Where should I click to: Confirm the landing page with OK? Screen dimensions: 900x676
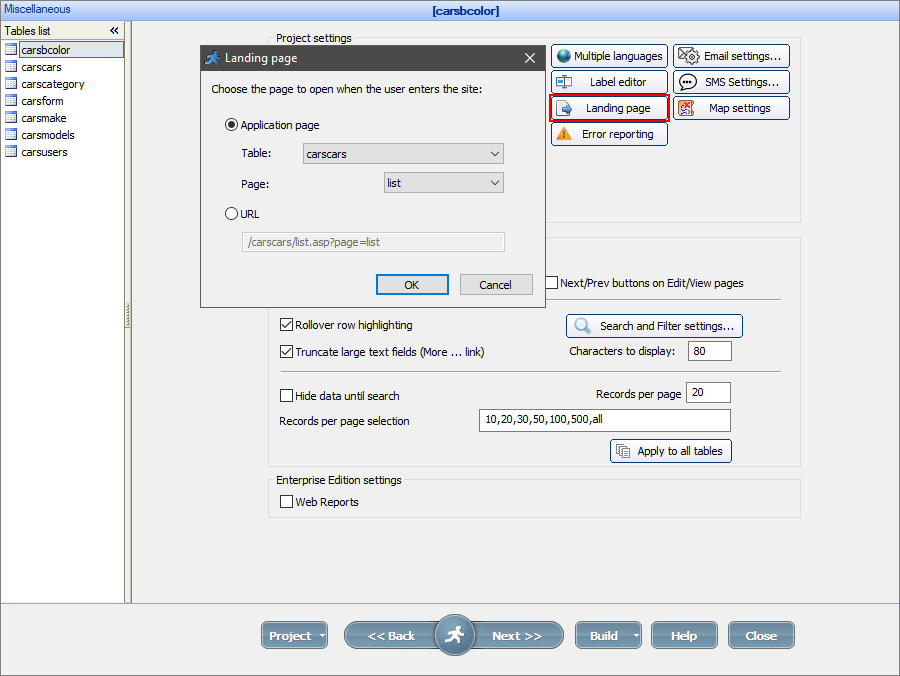tap(412, 284)
